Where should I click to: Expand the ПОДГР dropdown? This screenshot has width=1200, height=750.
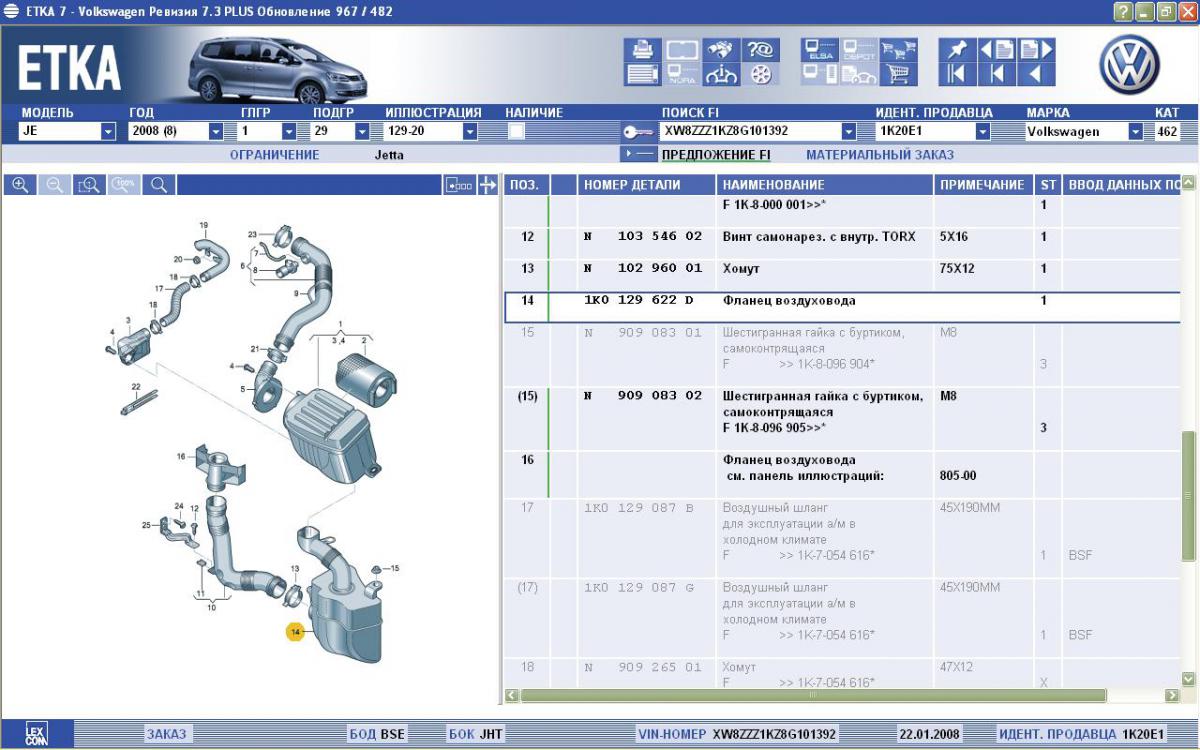(363, 131)
